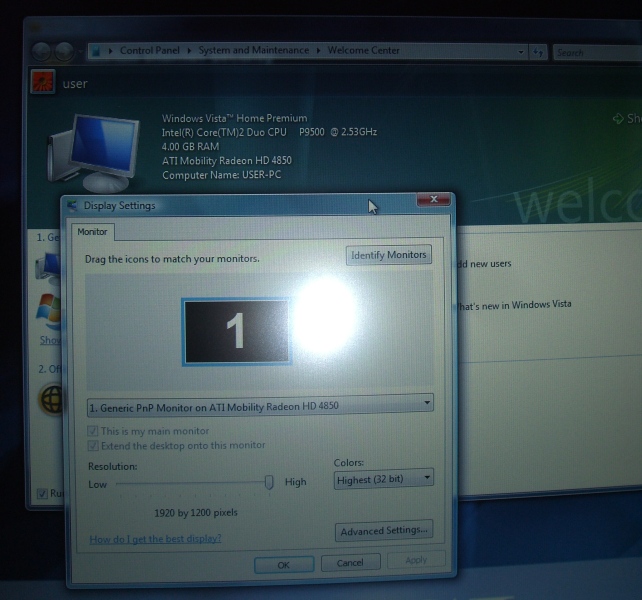Click the address bar refresh icon
The height and width of the screenshot is (600, 642).
point(538,52)
